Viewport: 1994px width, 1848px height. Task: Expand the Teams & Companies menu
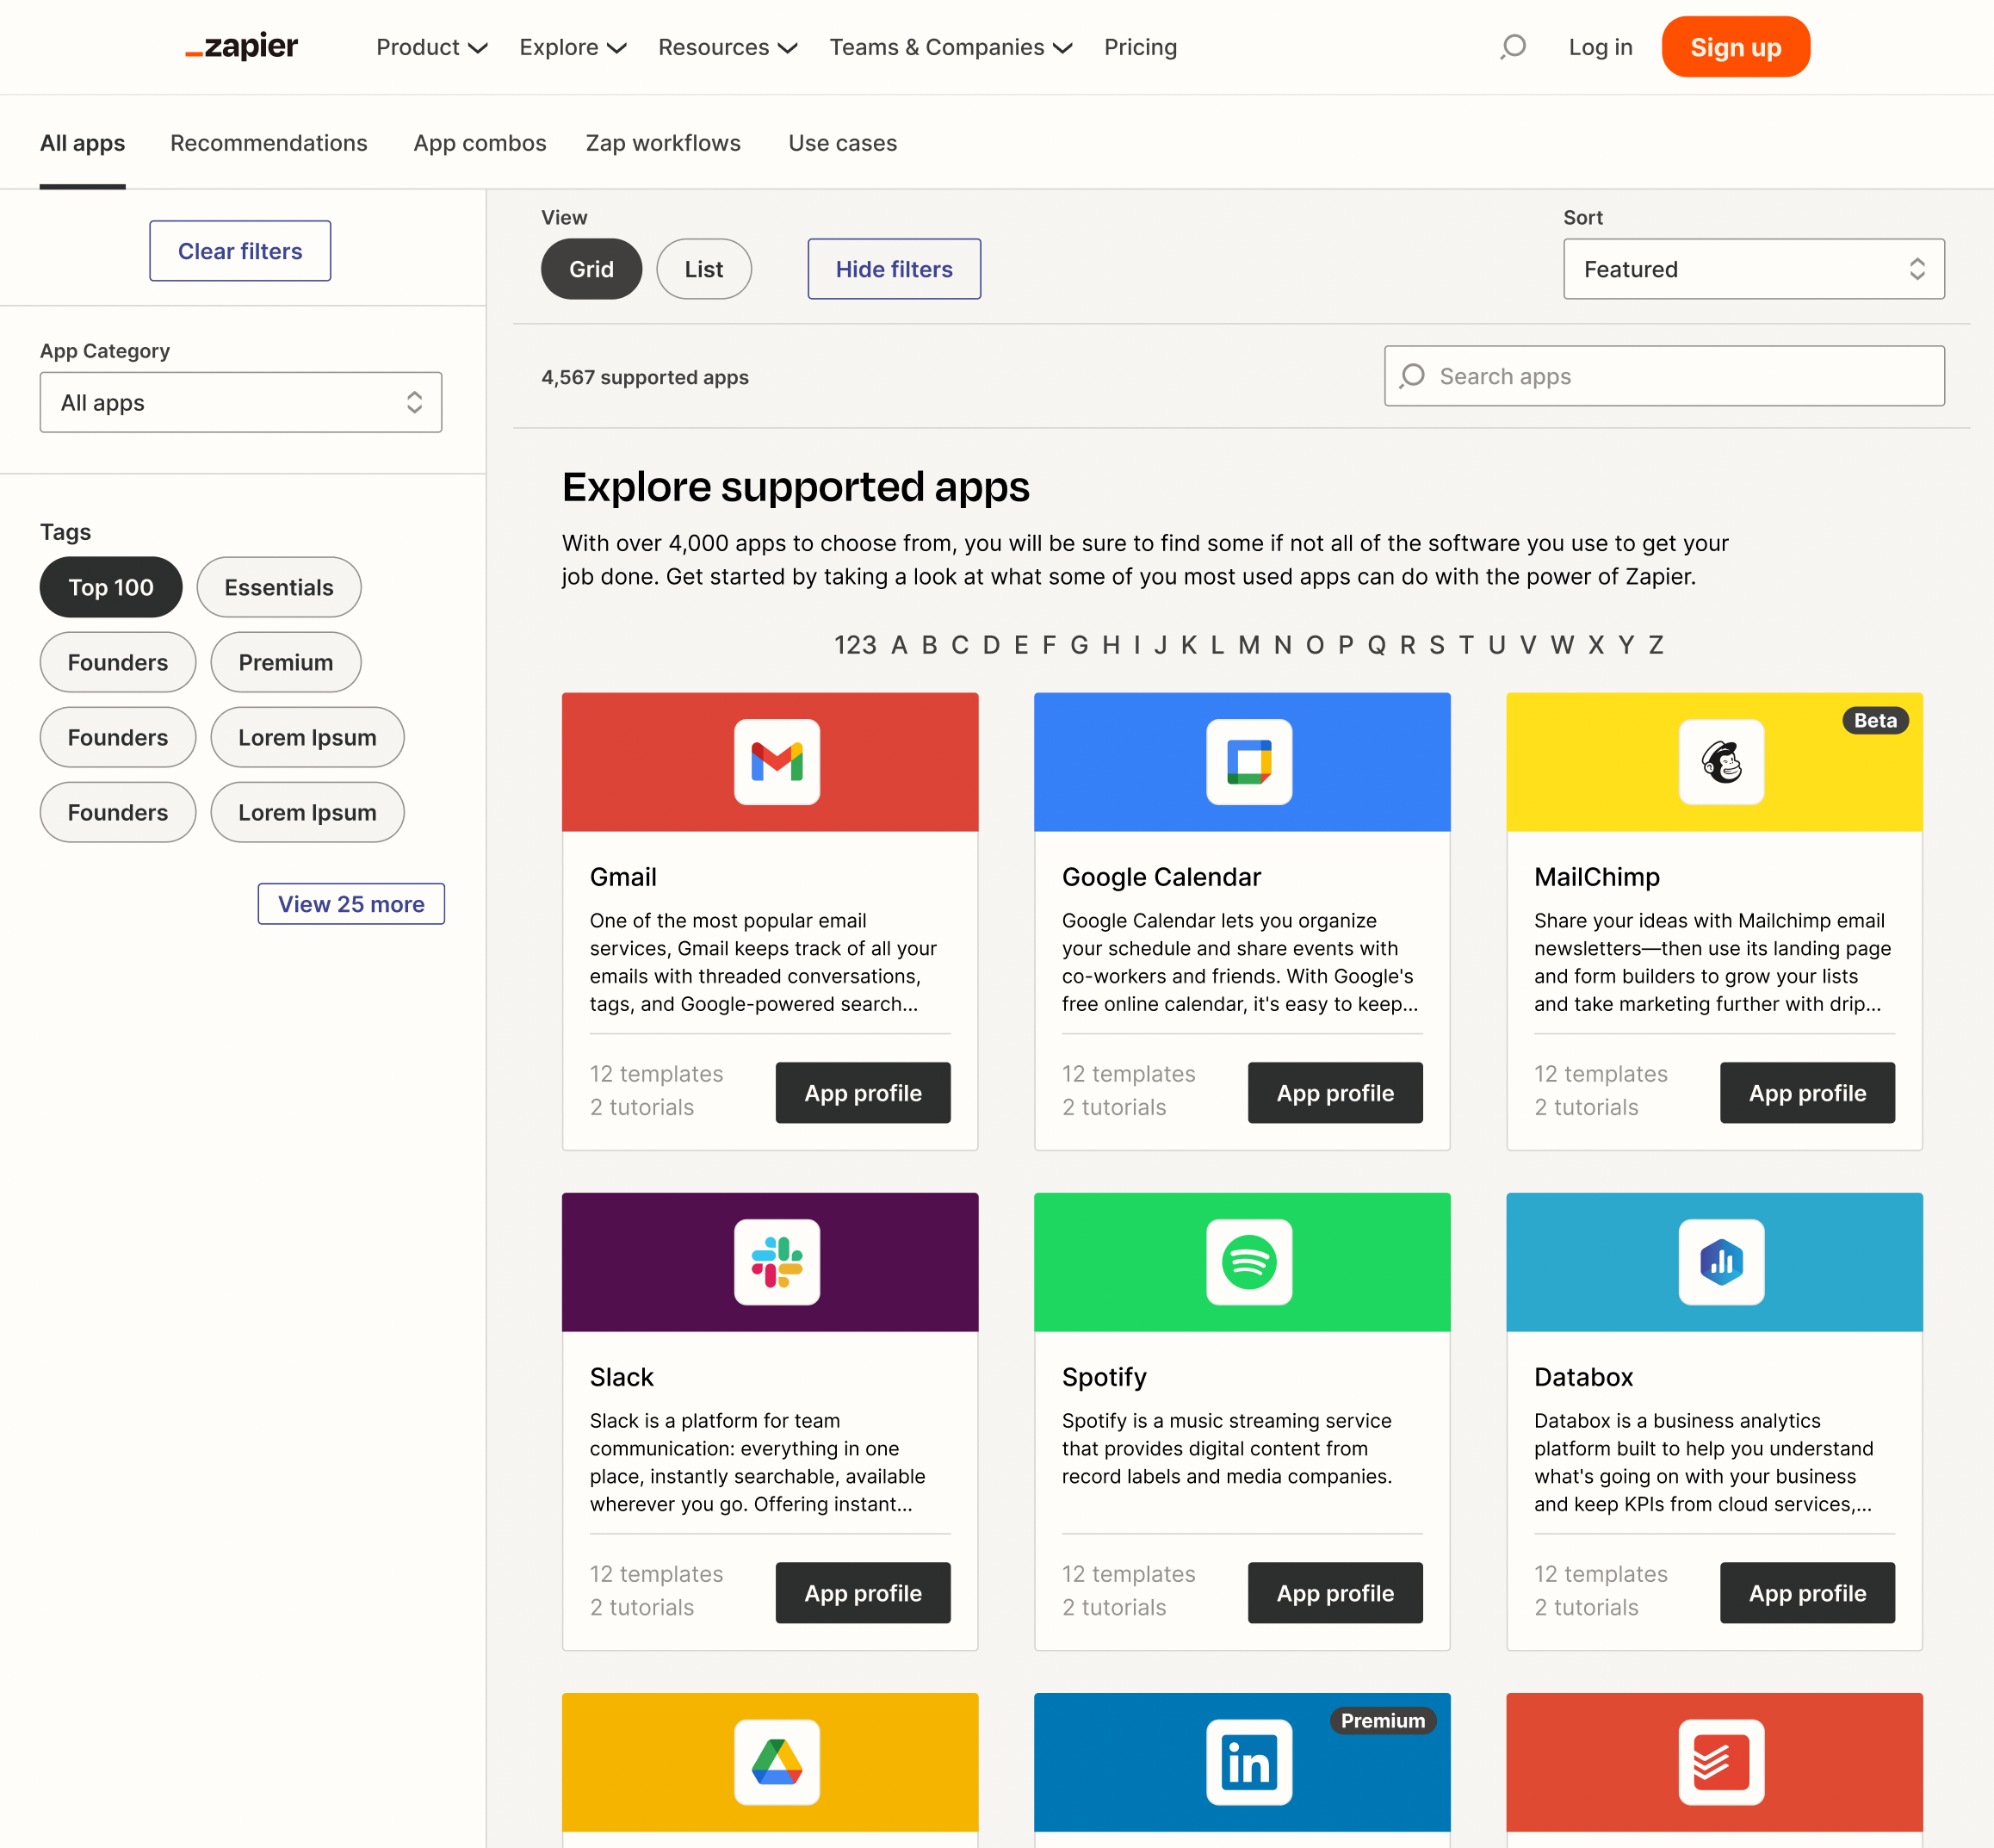(950, 47)
